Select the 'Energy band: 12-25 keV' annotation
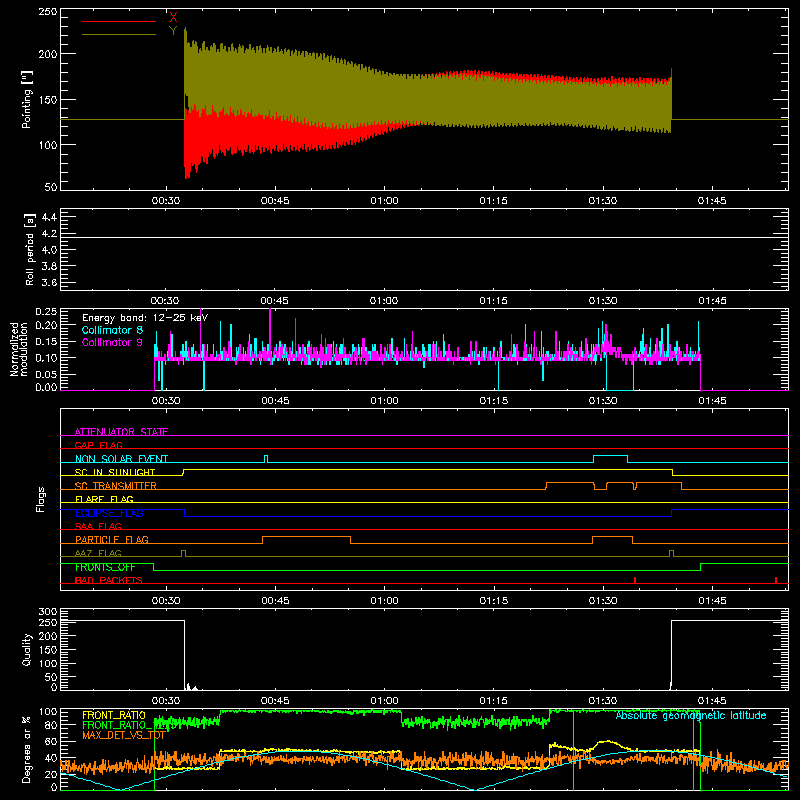This screenshot has width=800, height=800. (x=145, y=318)
